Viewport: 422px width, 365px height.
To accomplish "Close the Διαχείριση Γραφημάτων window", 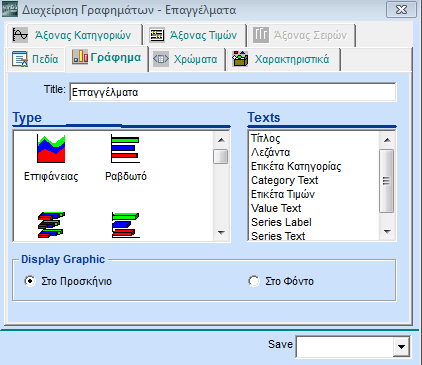I will [401, 10].
